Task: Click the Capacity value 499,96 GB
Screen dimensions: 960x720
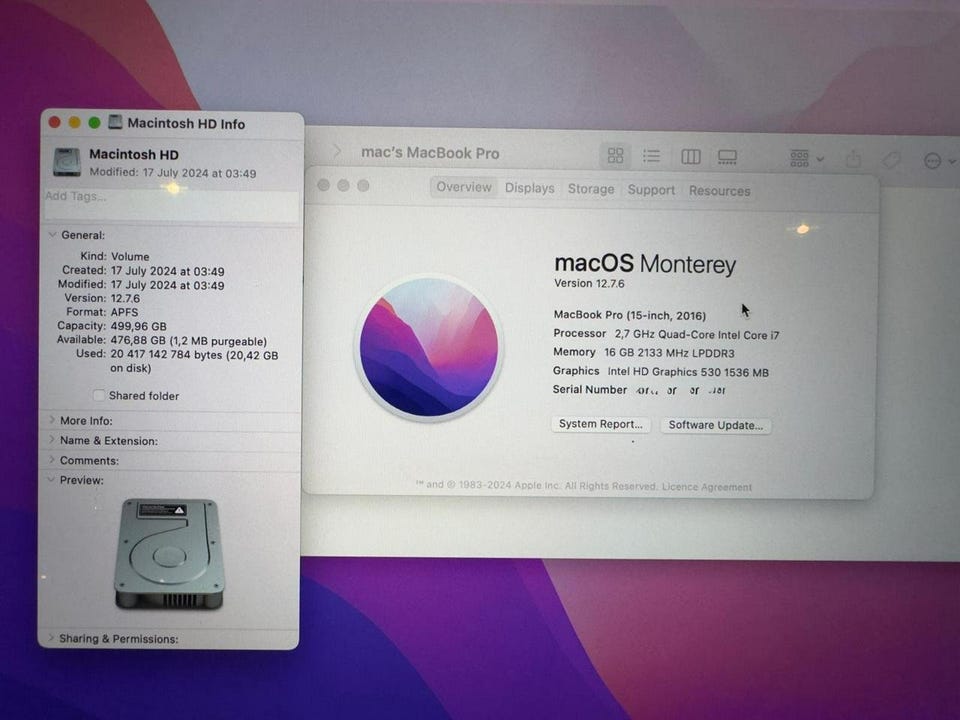Action: coord(138,326)
